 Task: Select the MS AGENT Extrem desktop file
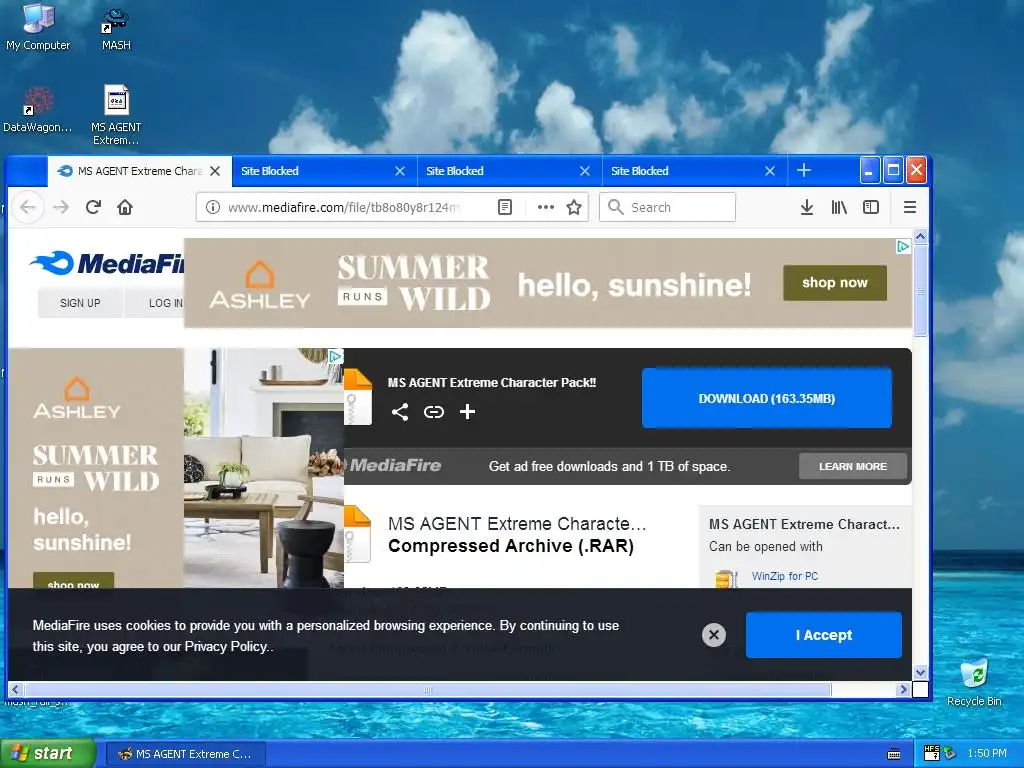[x=116, y=115]
